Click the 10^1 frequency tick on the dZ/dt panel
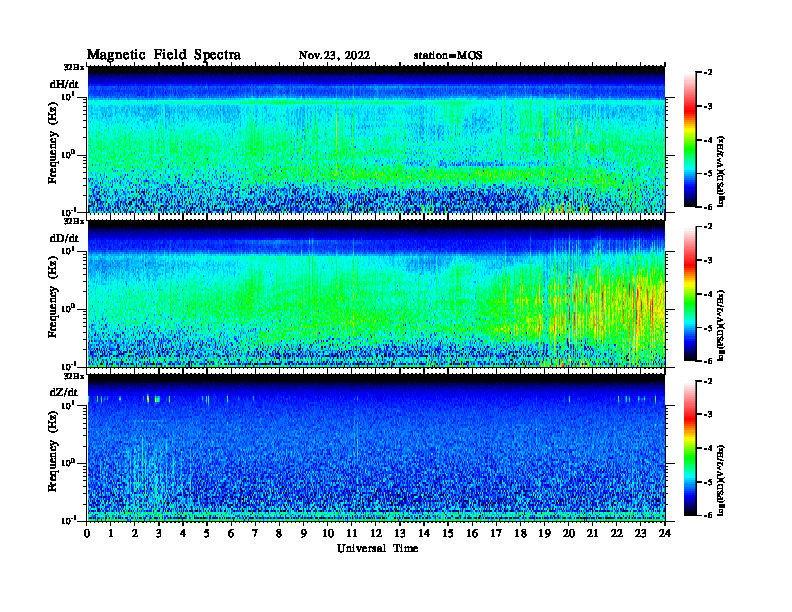The width and height of the screenshot is (792, 612). [69, 404]
